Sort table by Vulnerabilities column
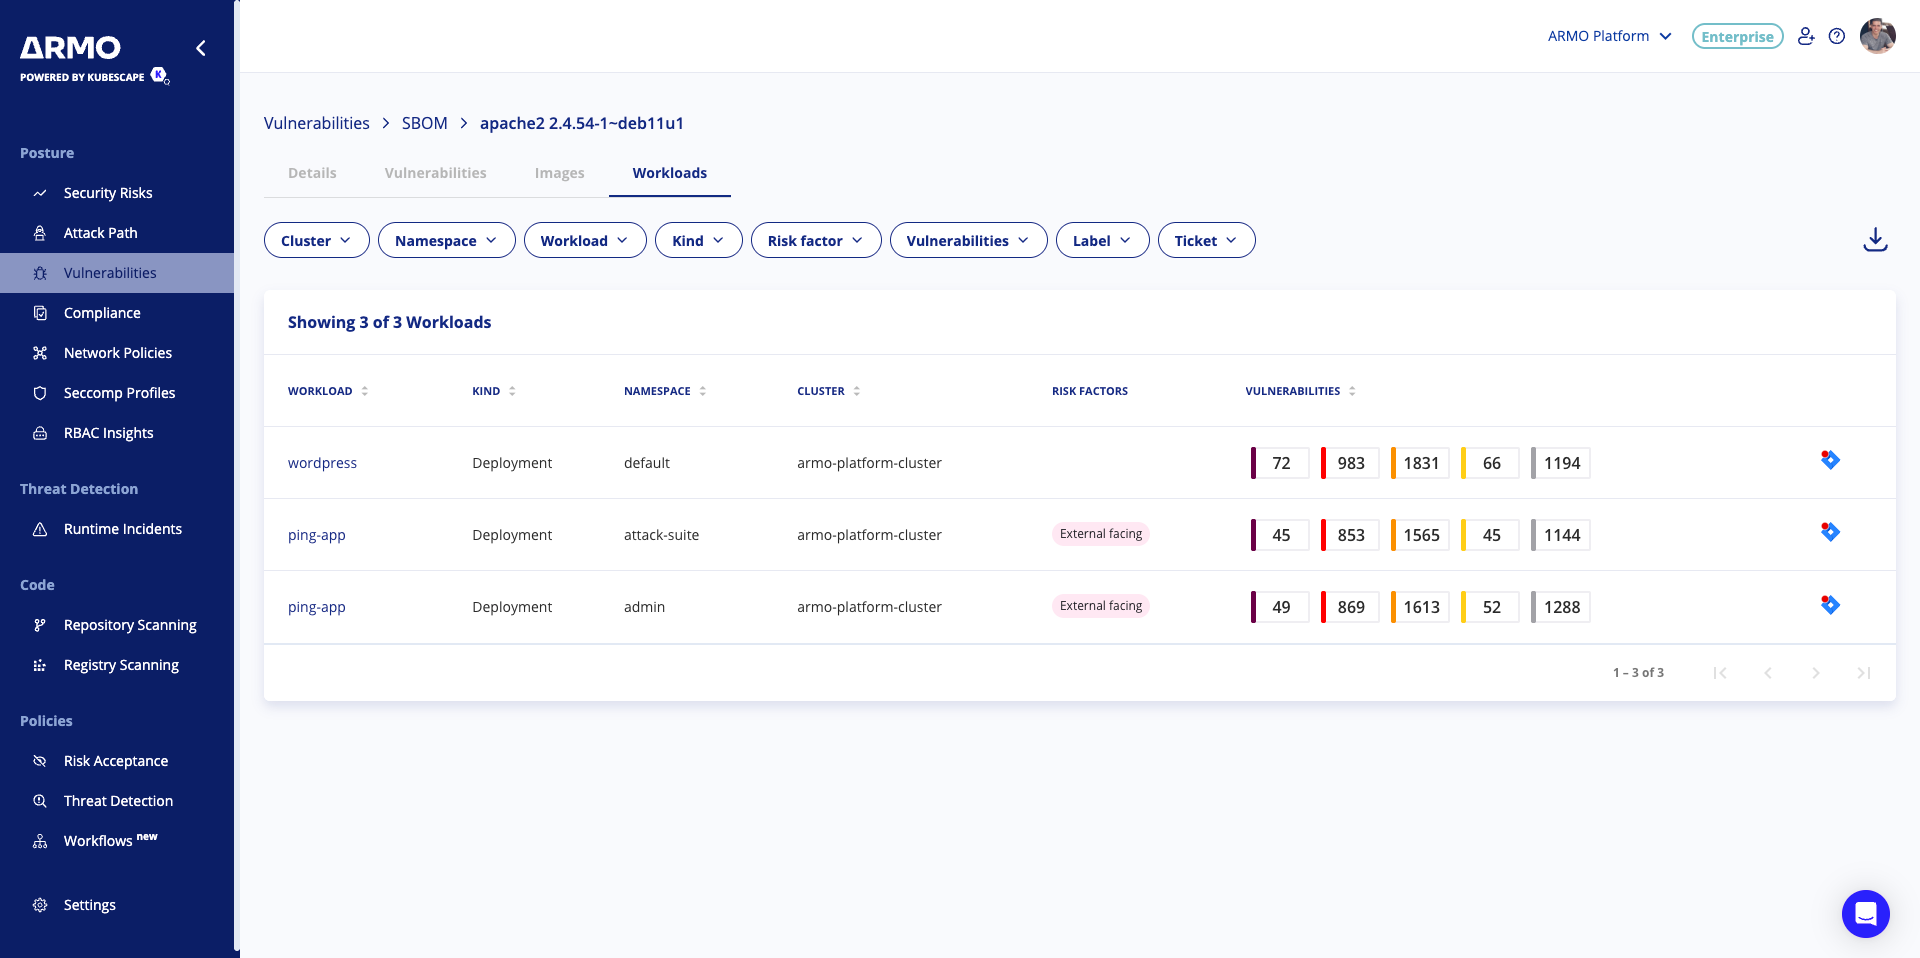 [x=1301, y=391]
